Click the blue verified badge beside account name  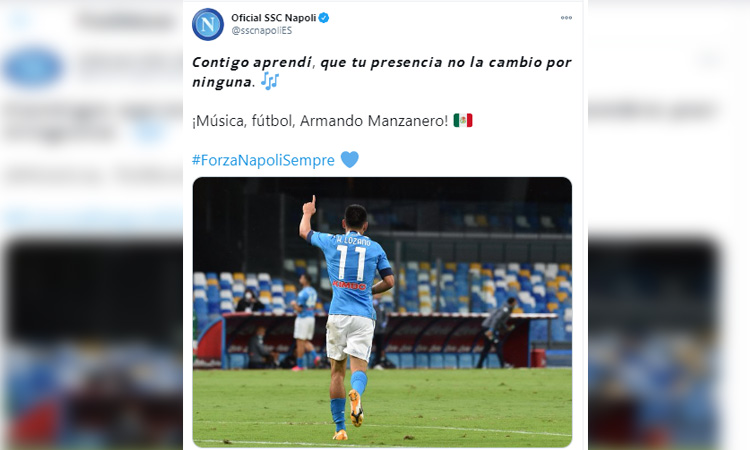point(324,18)
